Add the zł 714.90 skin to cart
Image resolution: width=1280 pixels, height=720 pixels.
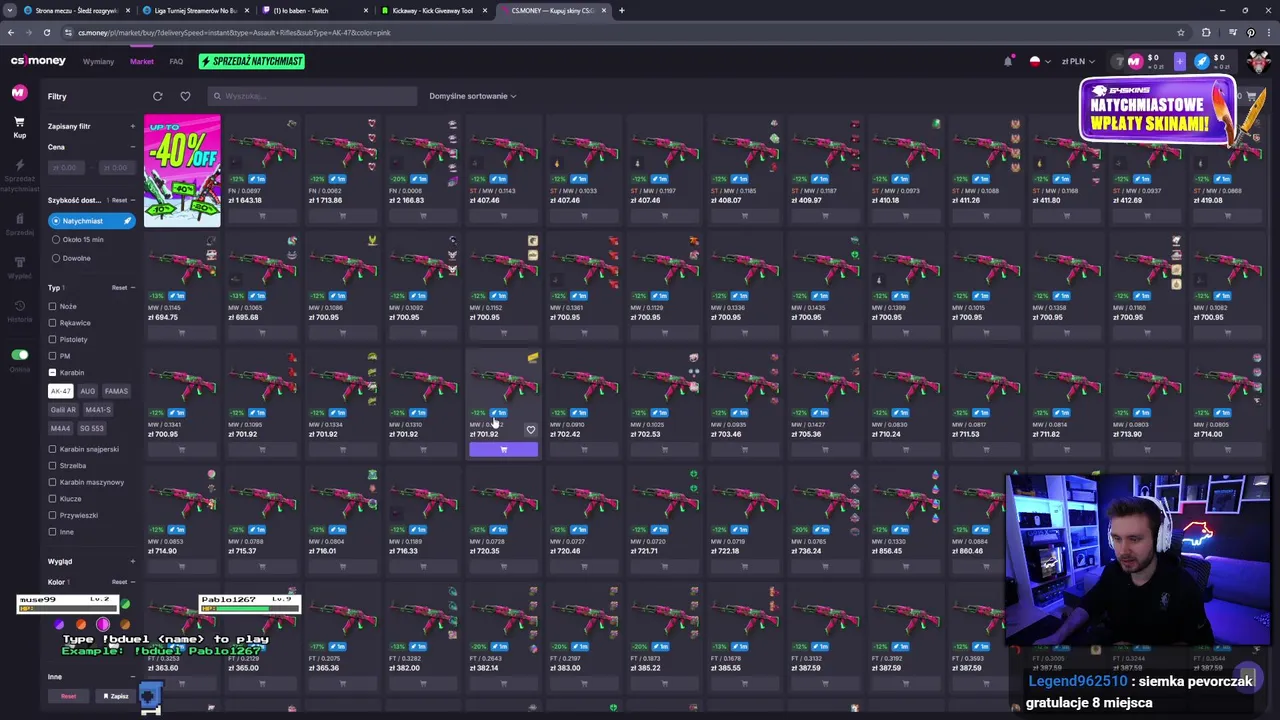(x=182, y=566)
